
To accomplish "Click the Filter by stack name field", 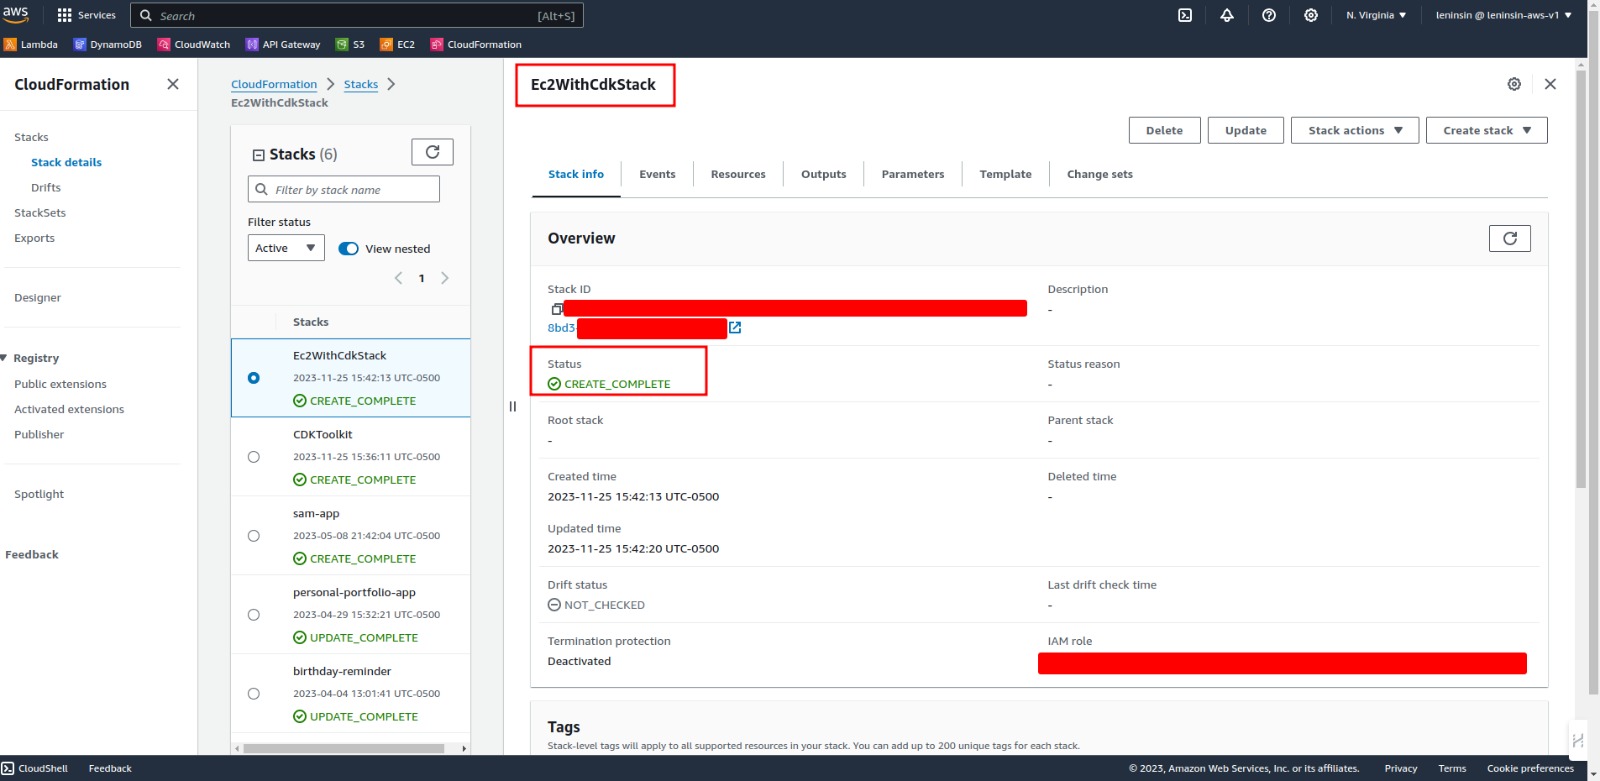I will point(344,190).
